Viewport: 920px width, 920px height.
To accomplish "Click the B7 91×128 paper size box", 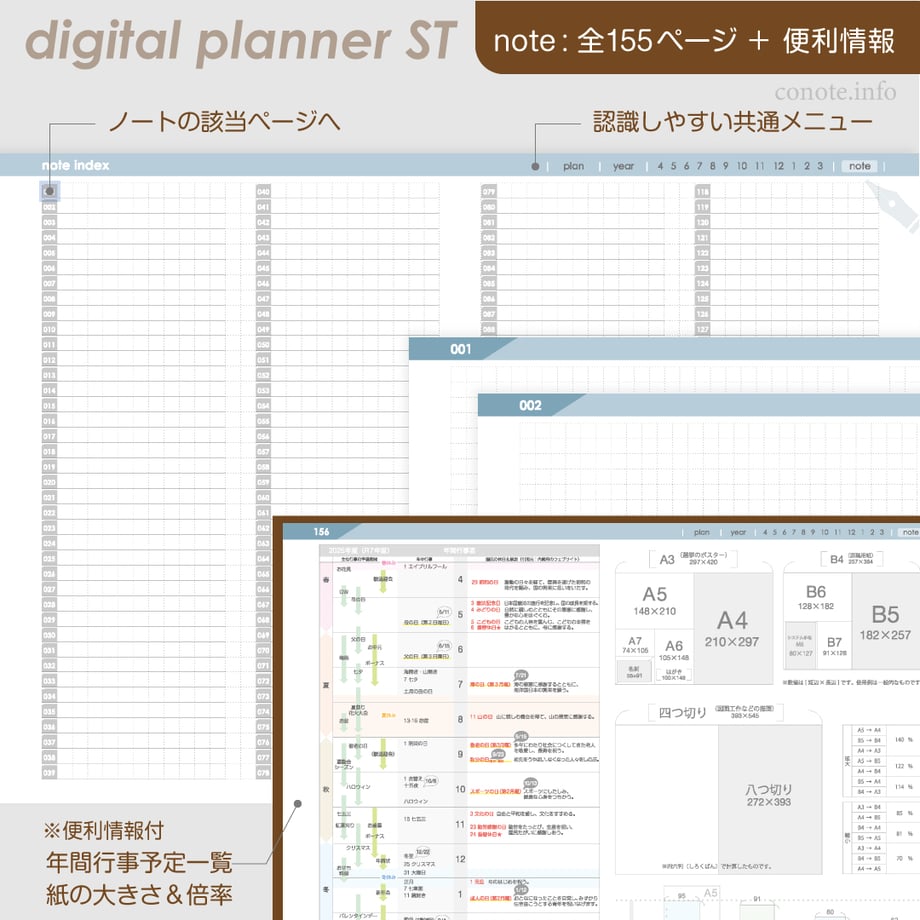I will click(834, 645).
